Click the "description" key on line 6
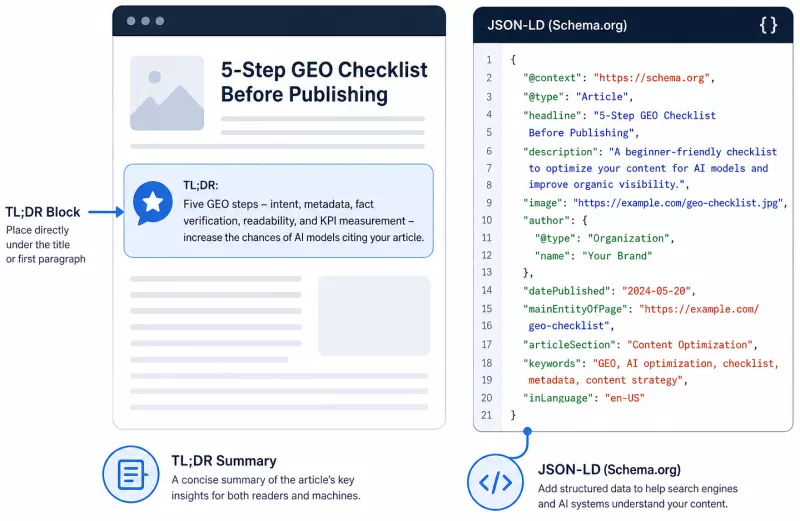The width and height of the screenshot is (800, 521). coord(560,152)
